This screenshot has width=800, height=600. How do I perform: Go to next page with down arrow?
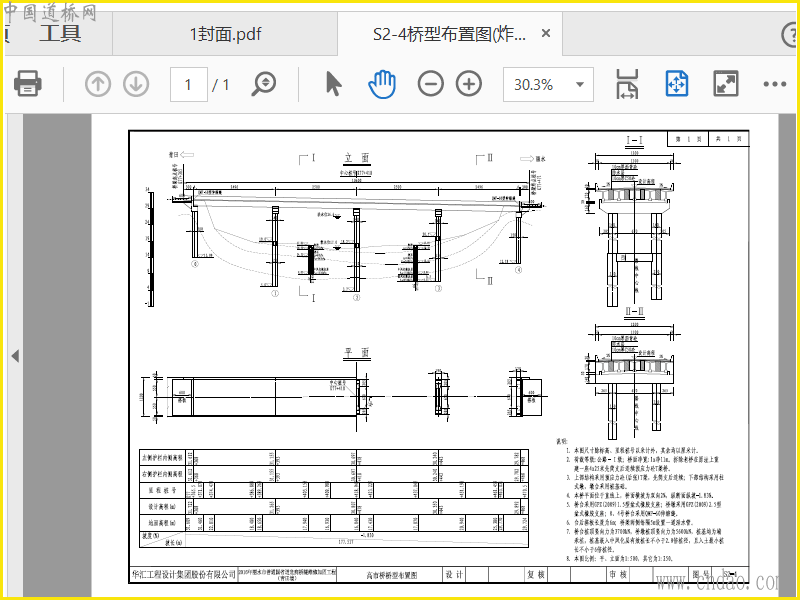point(136,84)
